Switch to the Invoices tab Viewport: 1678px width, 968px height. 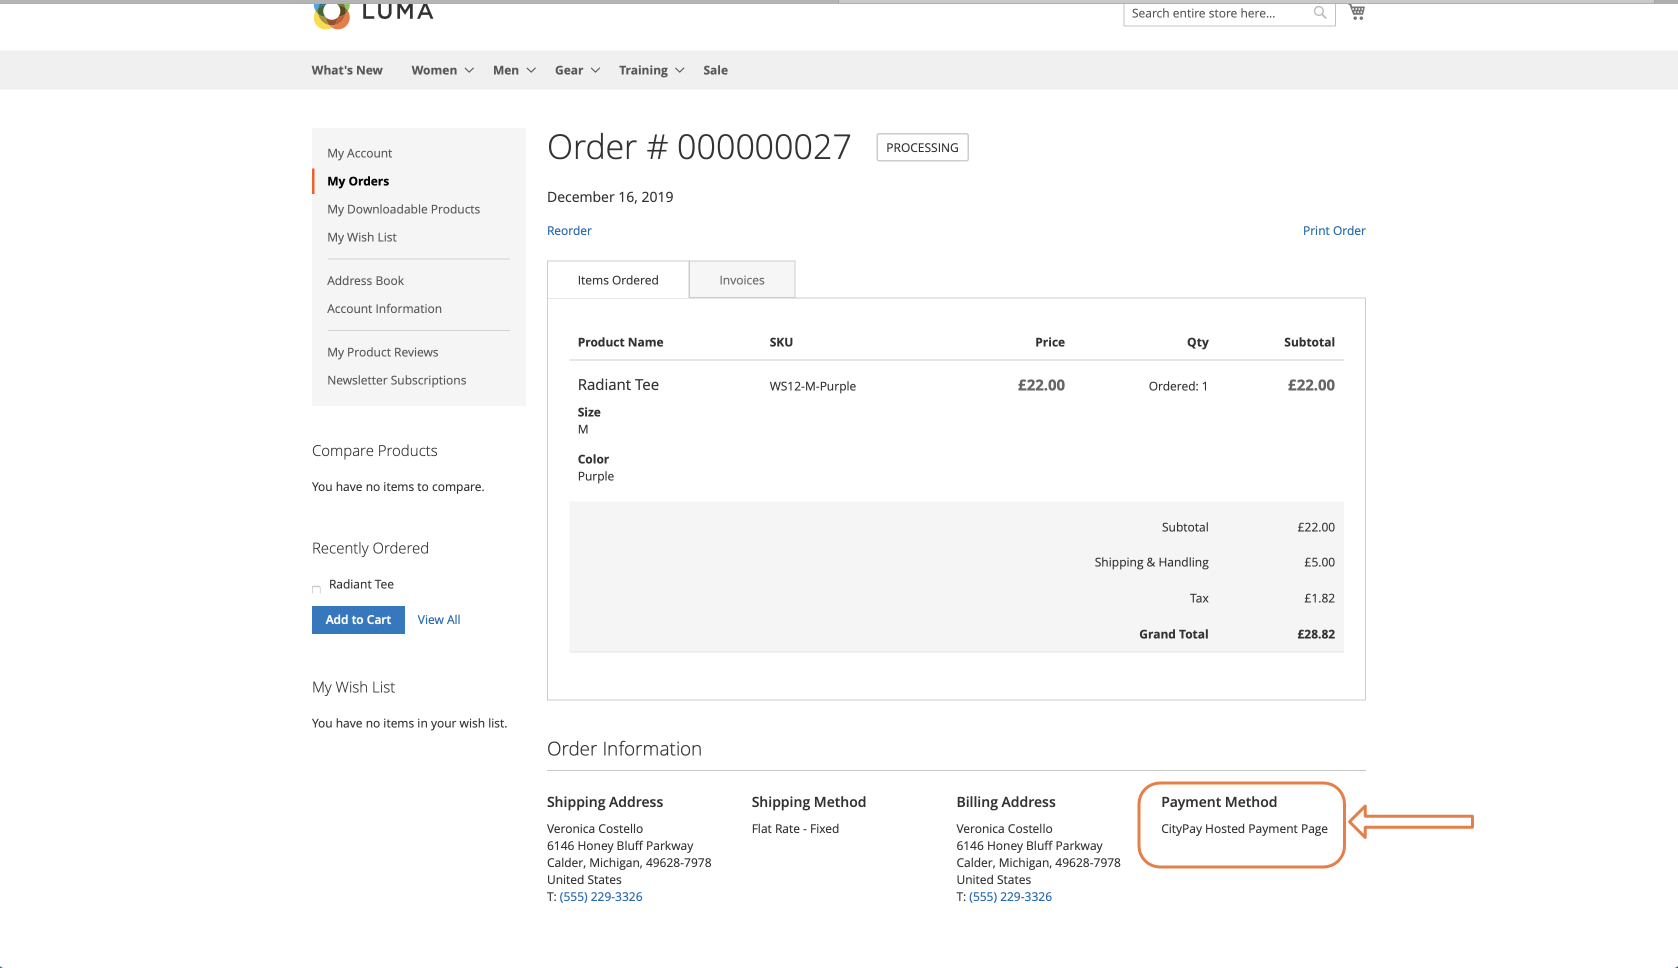tap(741, 279)
